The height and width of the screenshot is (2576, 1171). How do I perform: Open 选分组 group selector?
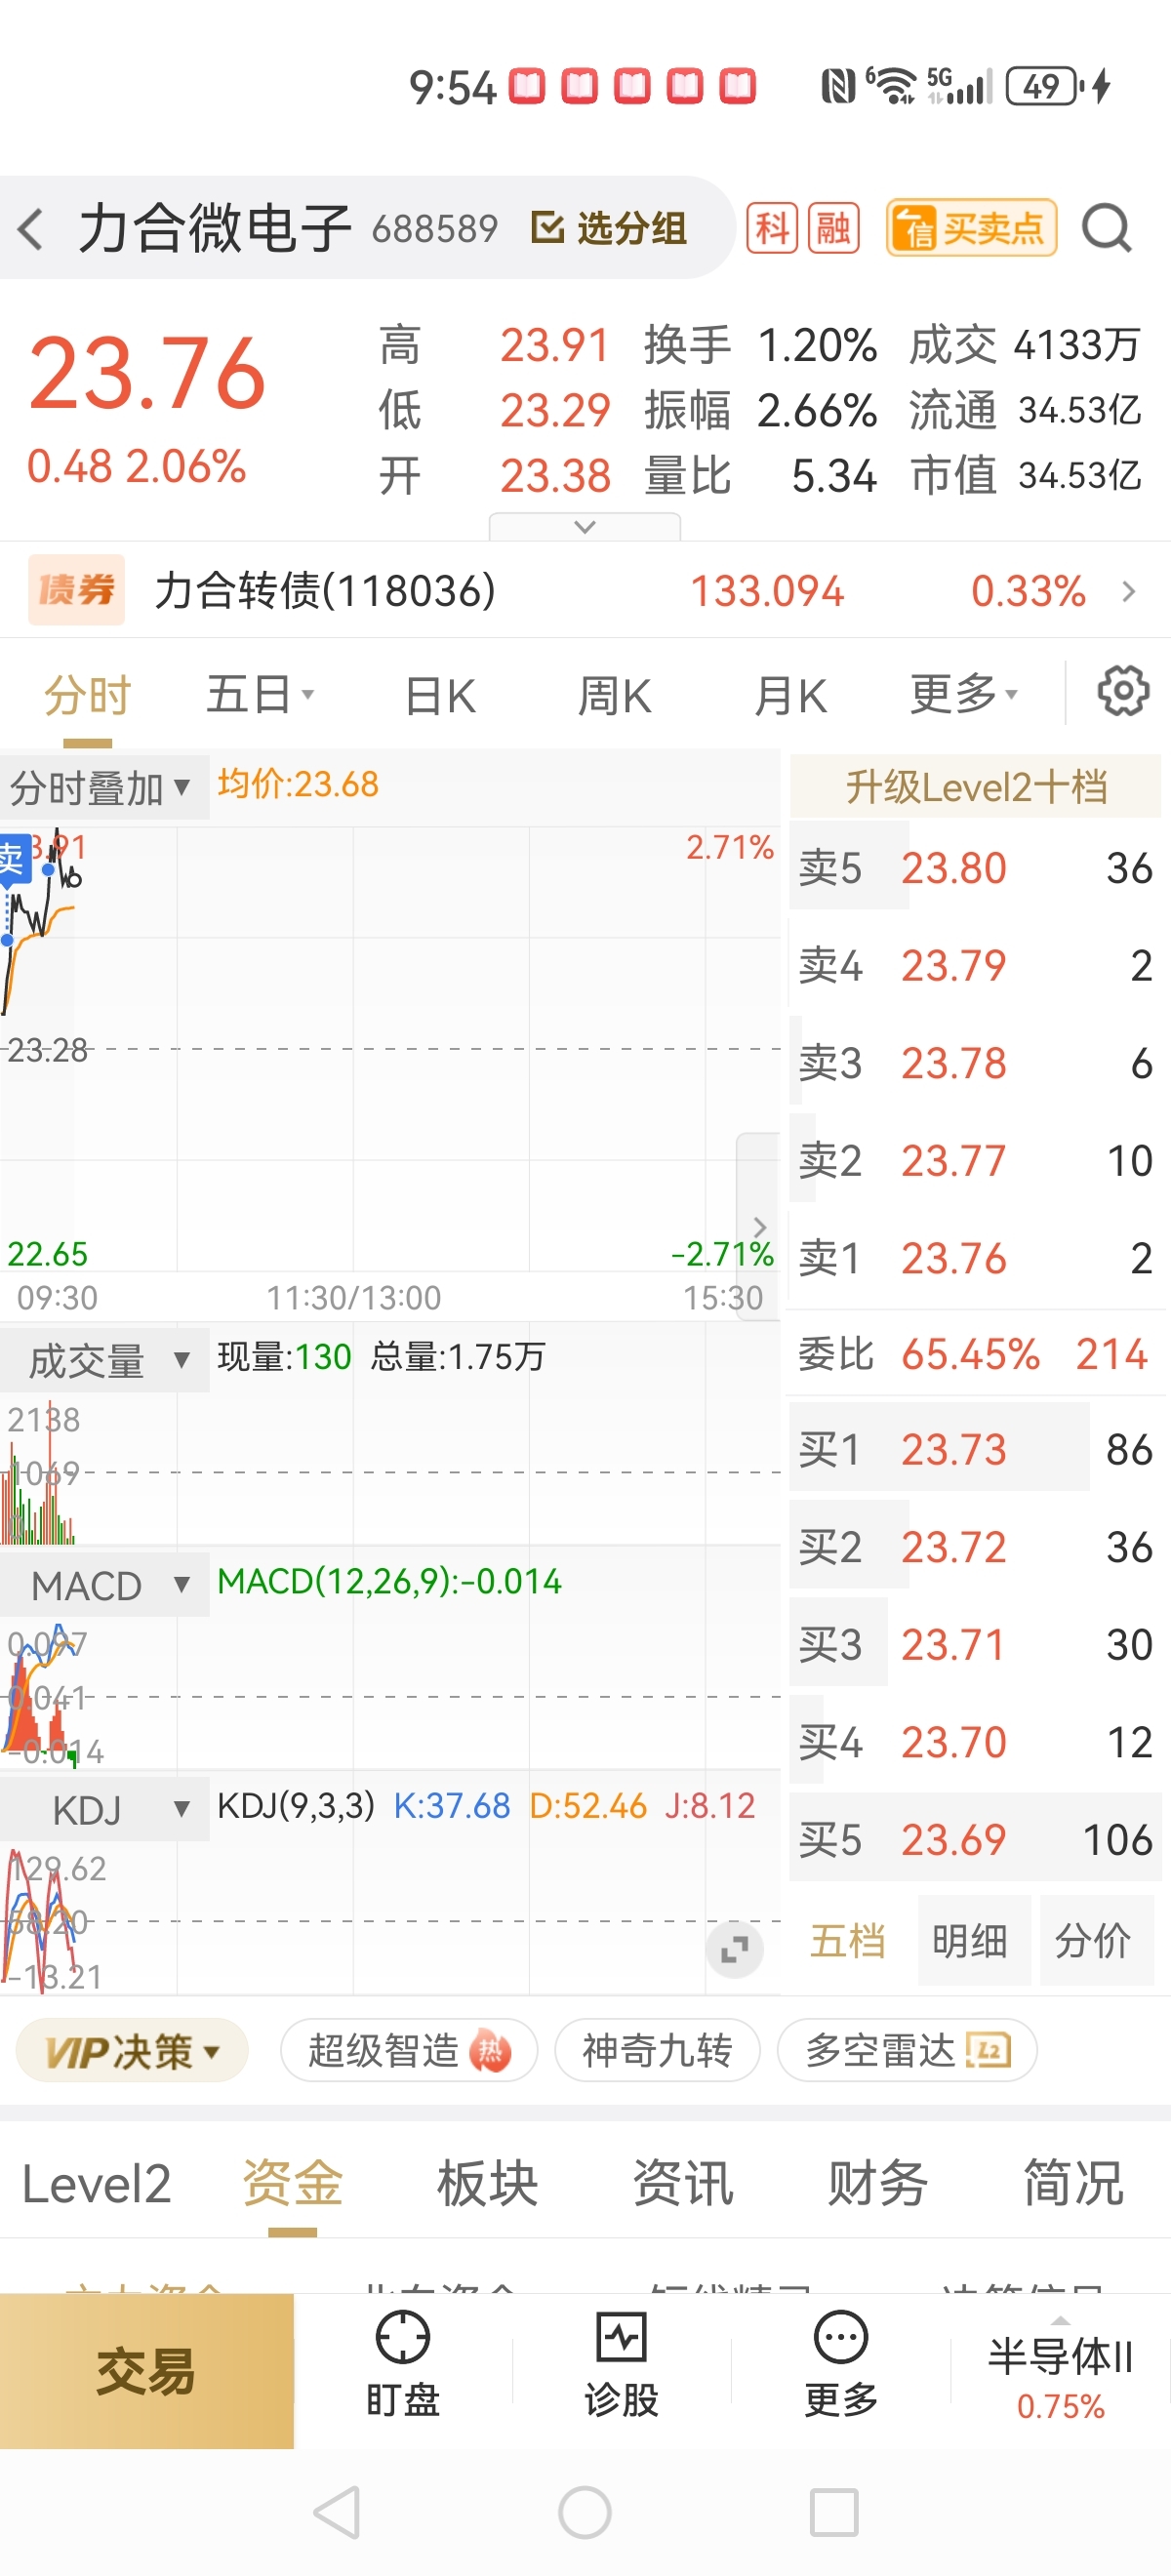point(609,229)
